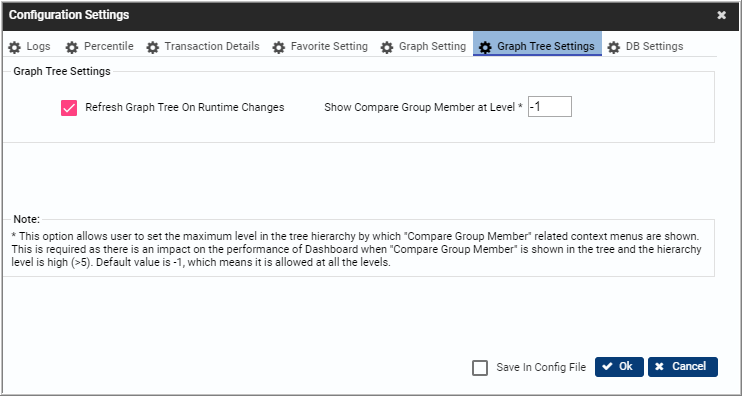
Task: Click the gear icon beside Percentile
Action: pyautogui.click(x=71, y=47)
